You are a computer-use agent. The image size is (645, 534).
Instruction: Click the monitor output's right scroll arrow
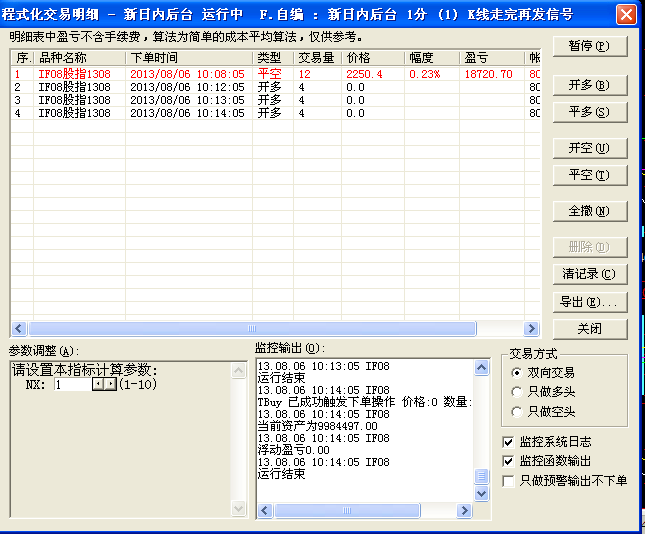[464, 511]
